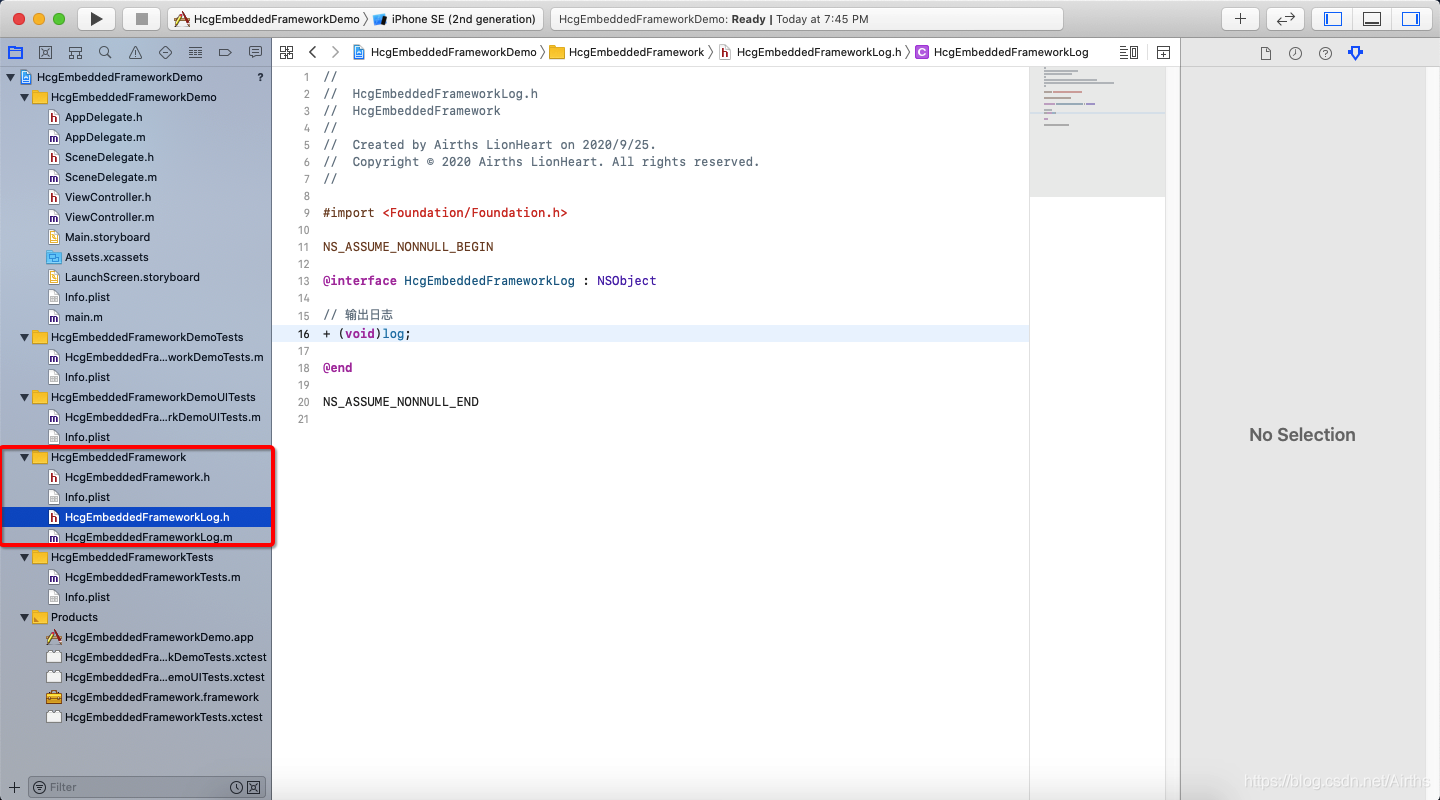Viewport: 1440px width, 800px height.
Task: Show the Issue navigator warning icon
Action: coord(134,51)
